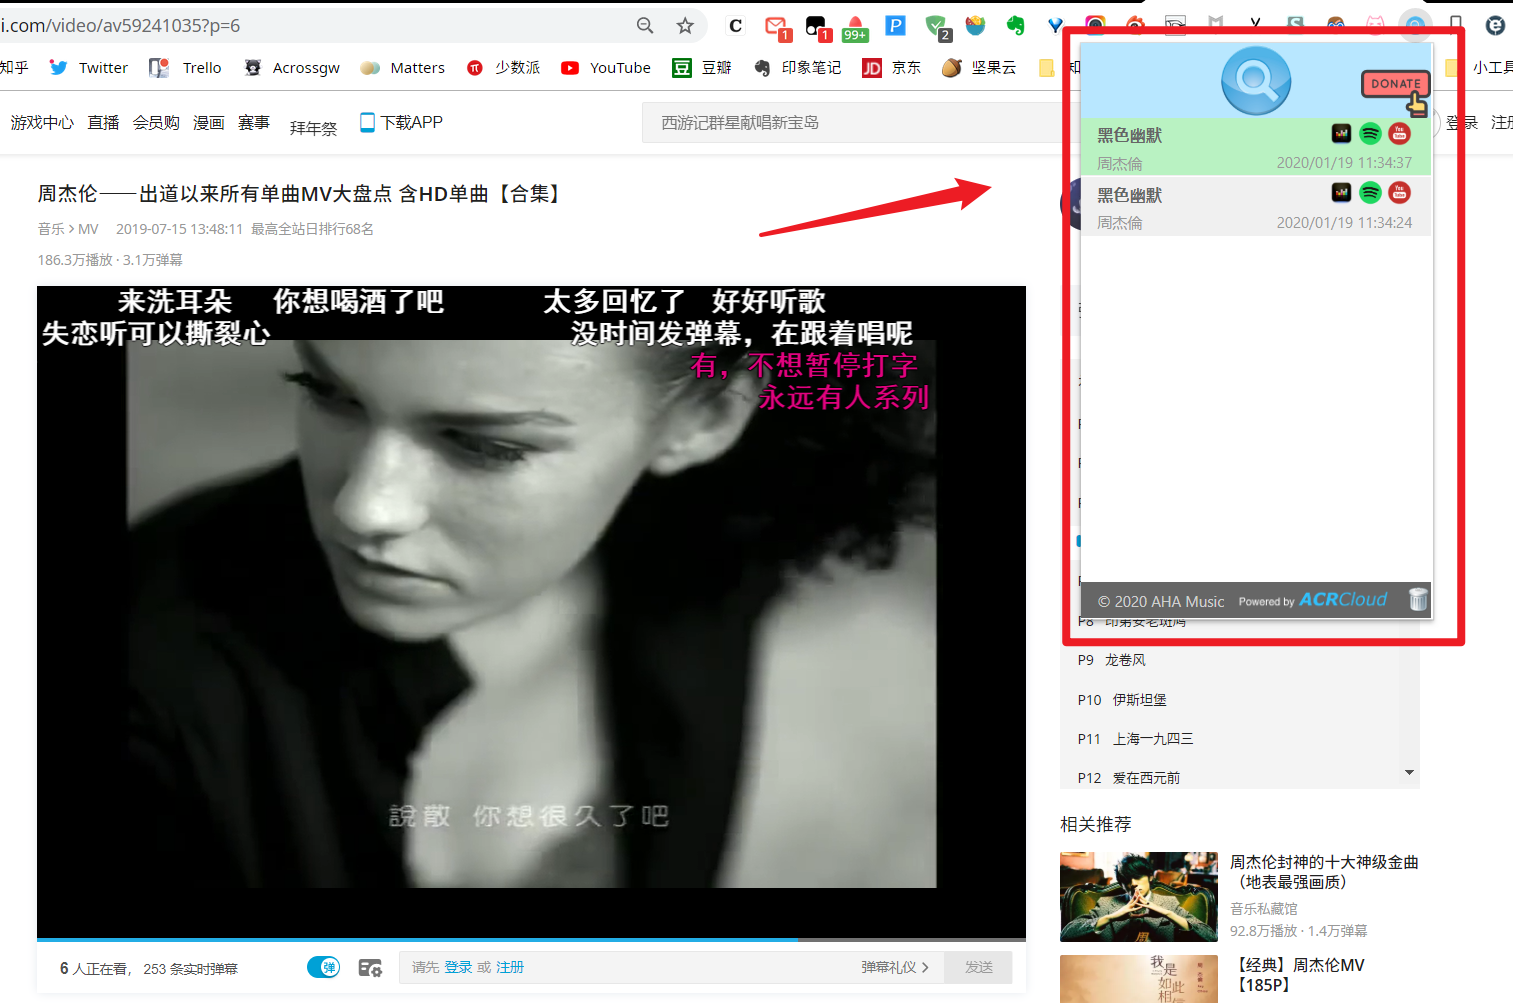Click the MV category breadcrumb
This screenshot has height=1003, width=1513.
[88, 229]
